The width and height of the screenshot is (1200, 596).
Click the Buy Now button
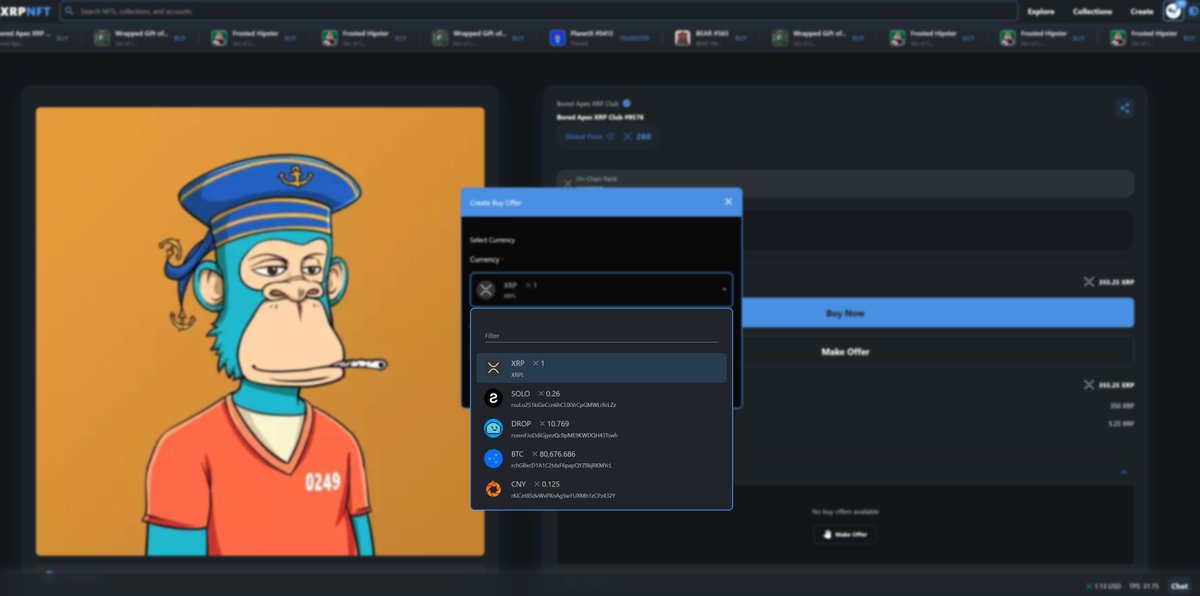pyautogui.click(x=845, y=313)
